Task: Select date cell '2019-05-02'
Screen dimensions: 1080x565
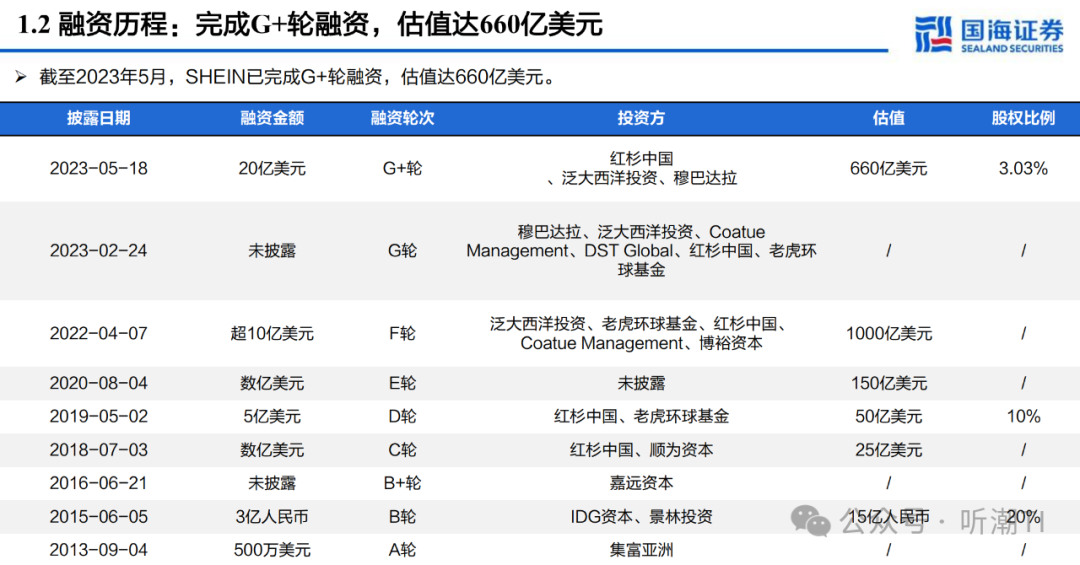Action: (x=98, y=417)
